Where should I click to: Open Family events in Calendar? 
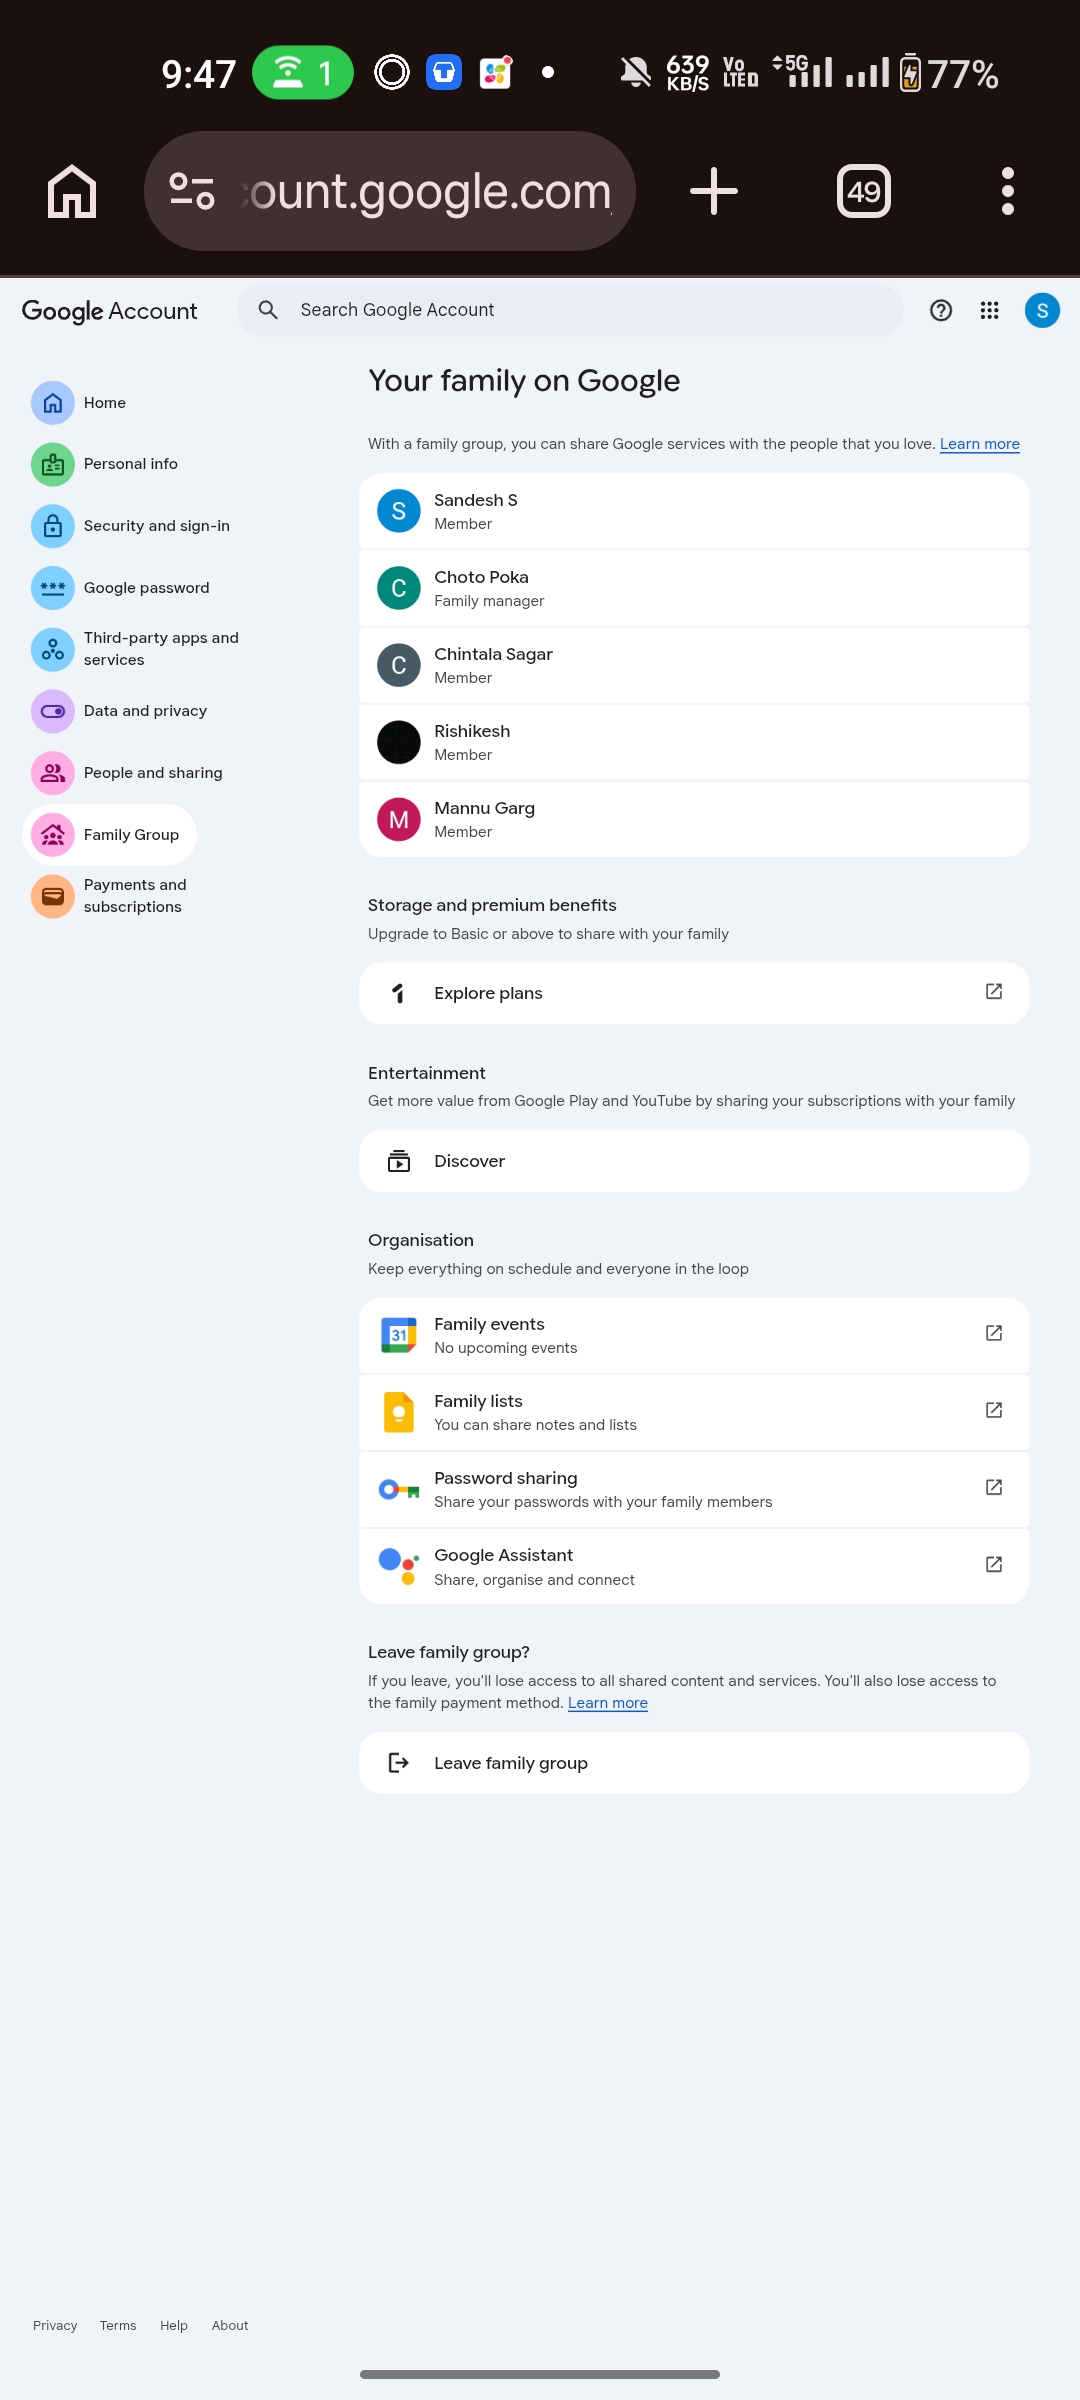pyautogui.click(x=694, y=1335)
